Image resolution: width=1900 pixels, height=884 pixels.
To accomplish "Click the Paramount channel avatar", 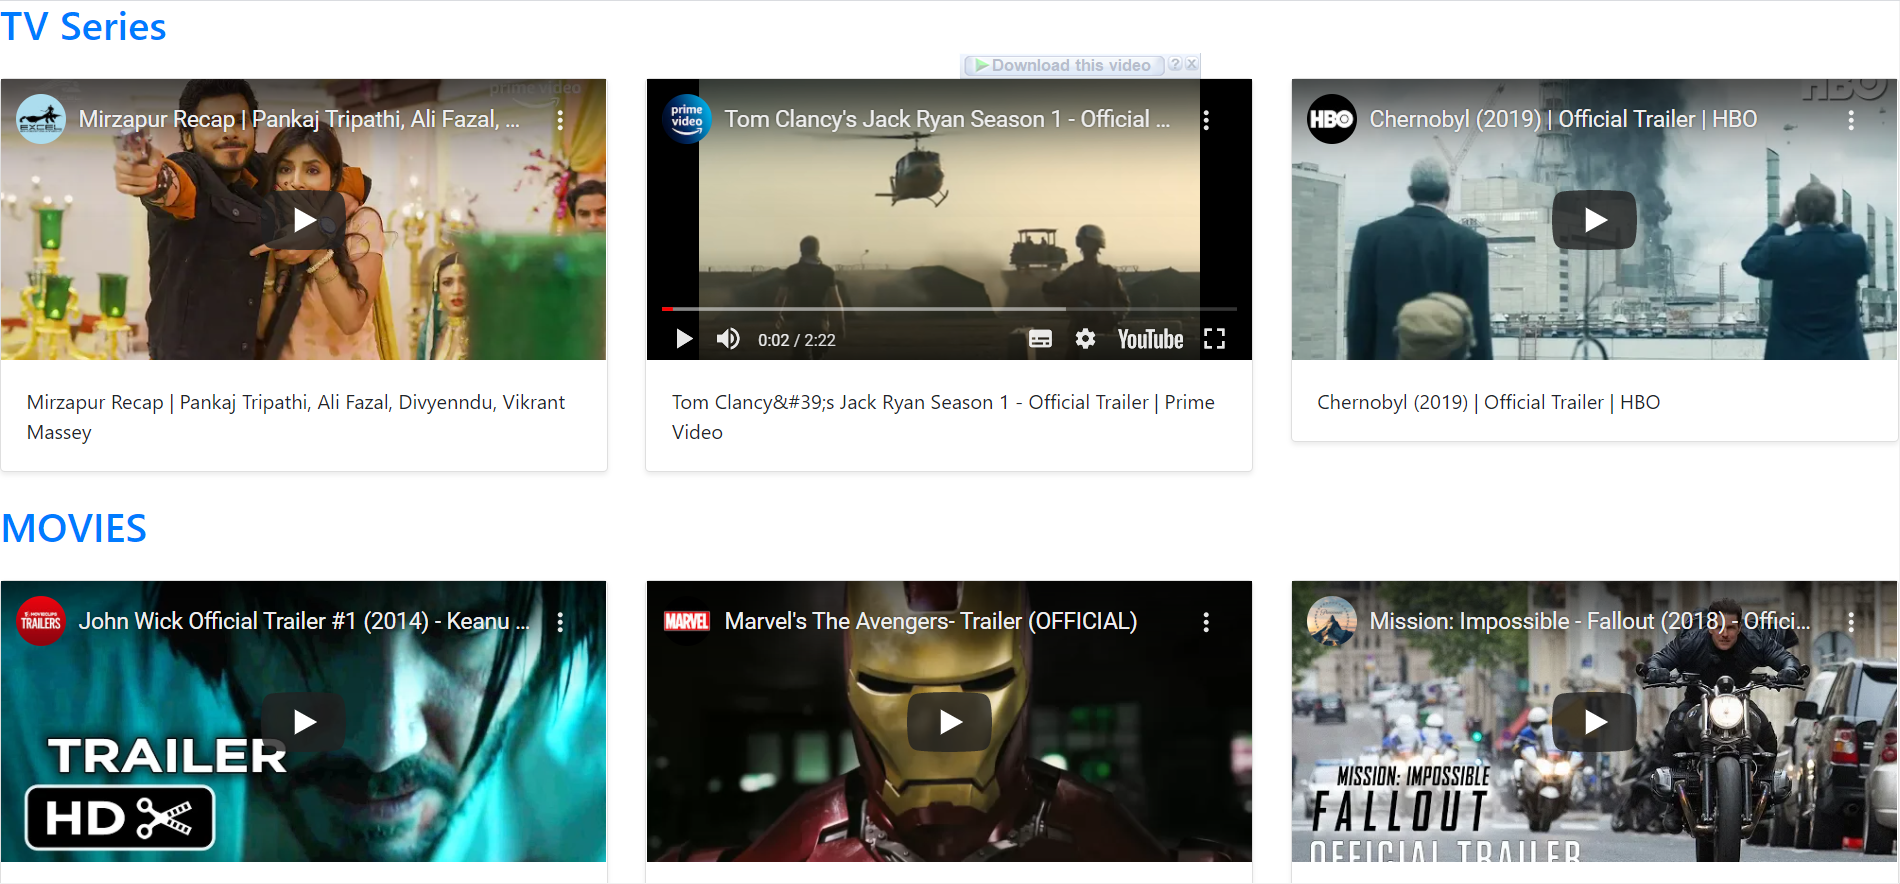I will click(x=1332, y=621).
